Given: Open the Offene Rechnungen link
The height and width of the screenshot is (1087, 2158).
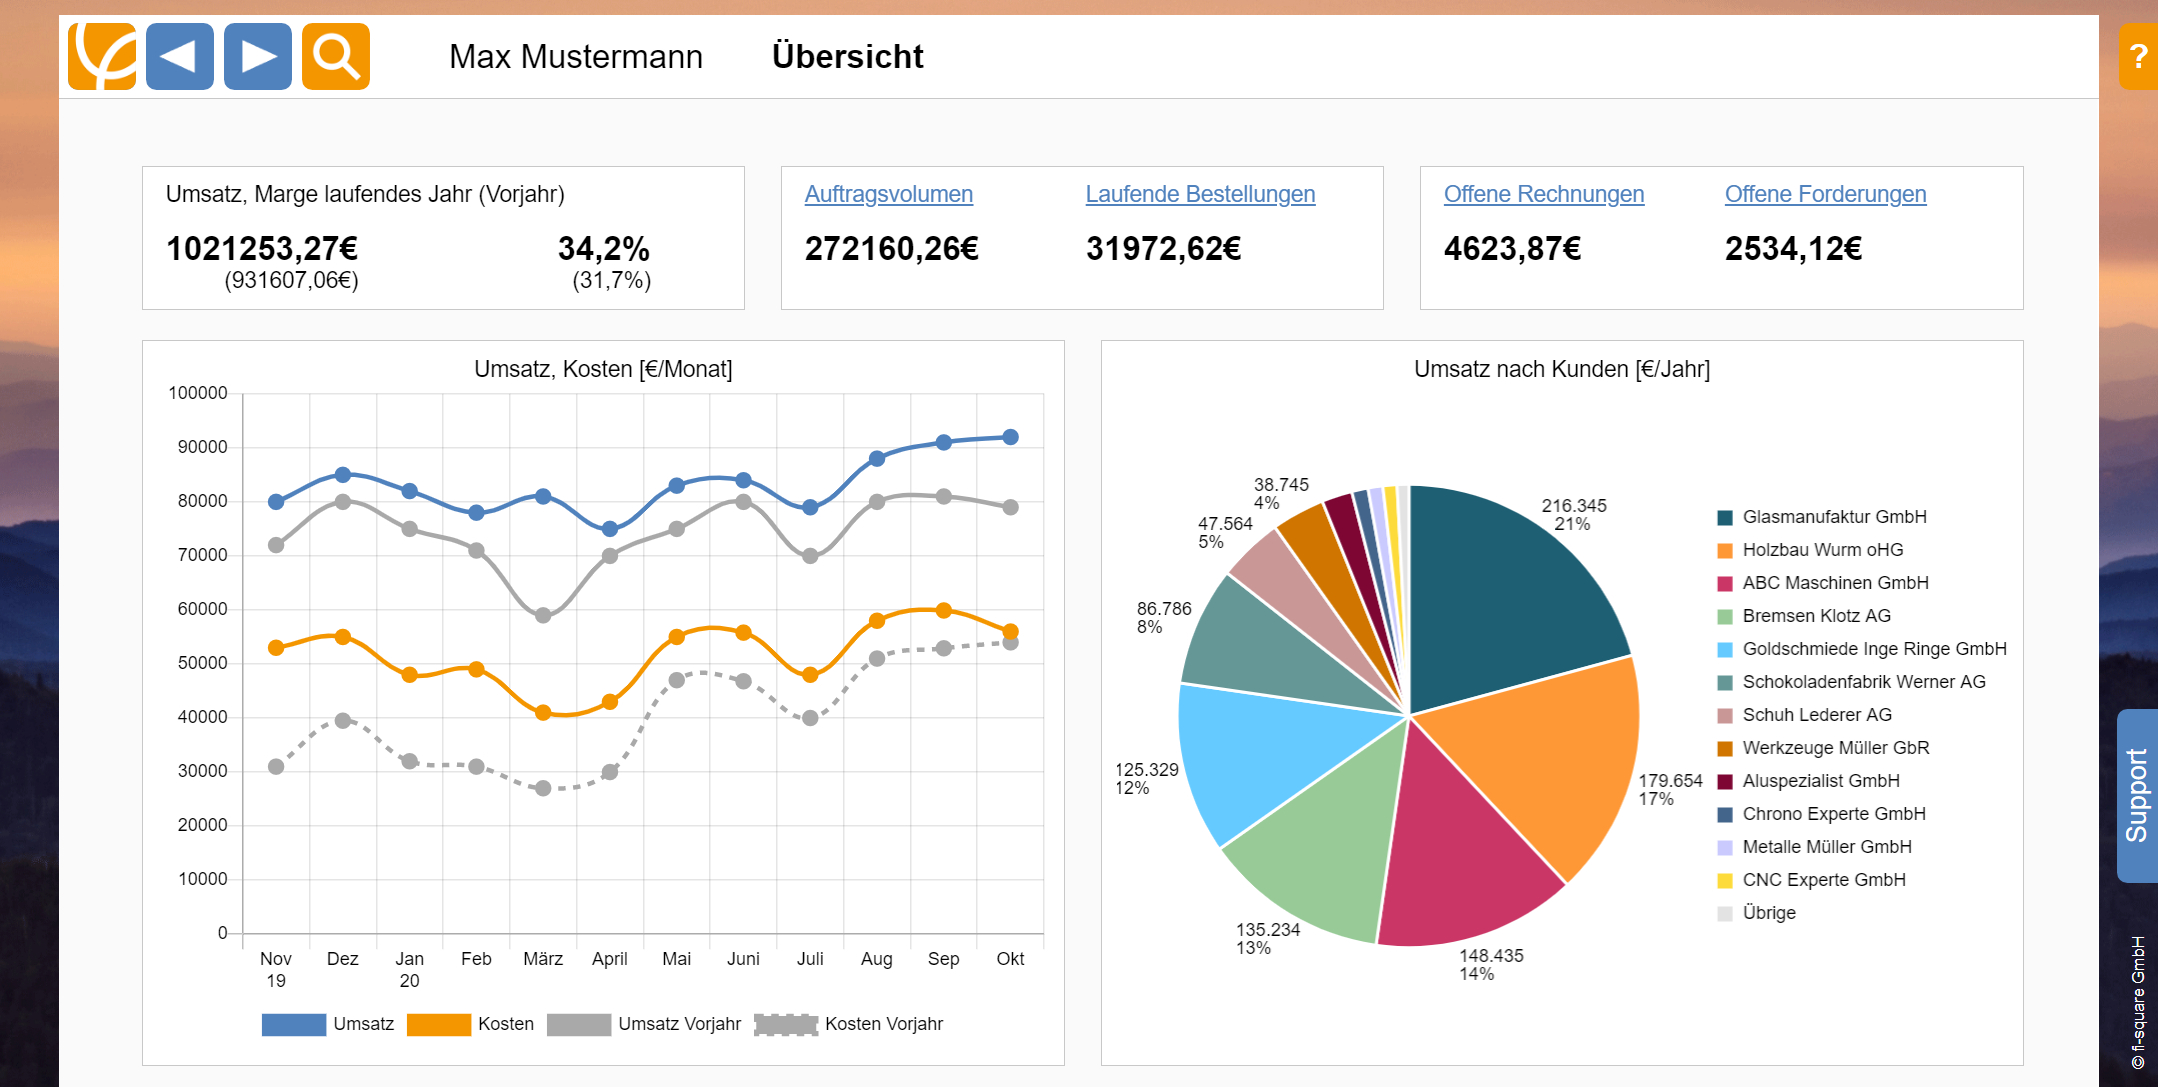Looking at the screenshot, I should (x=1543, y=194).
